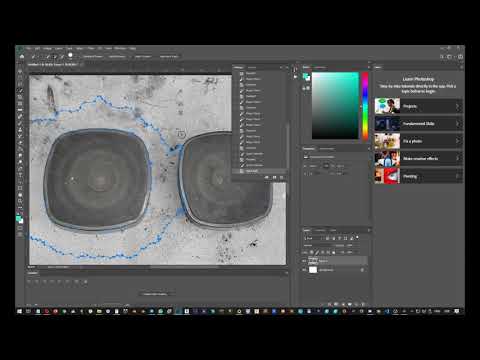Viewport: 480px width, 360px height.
Task: Expand Fix a photo chevron
Action: click(457, 141)
